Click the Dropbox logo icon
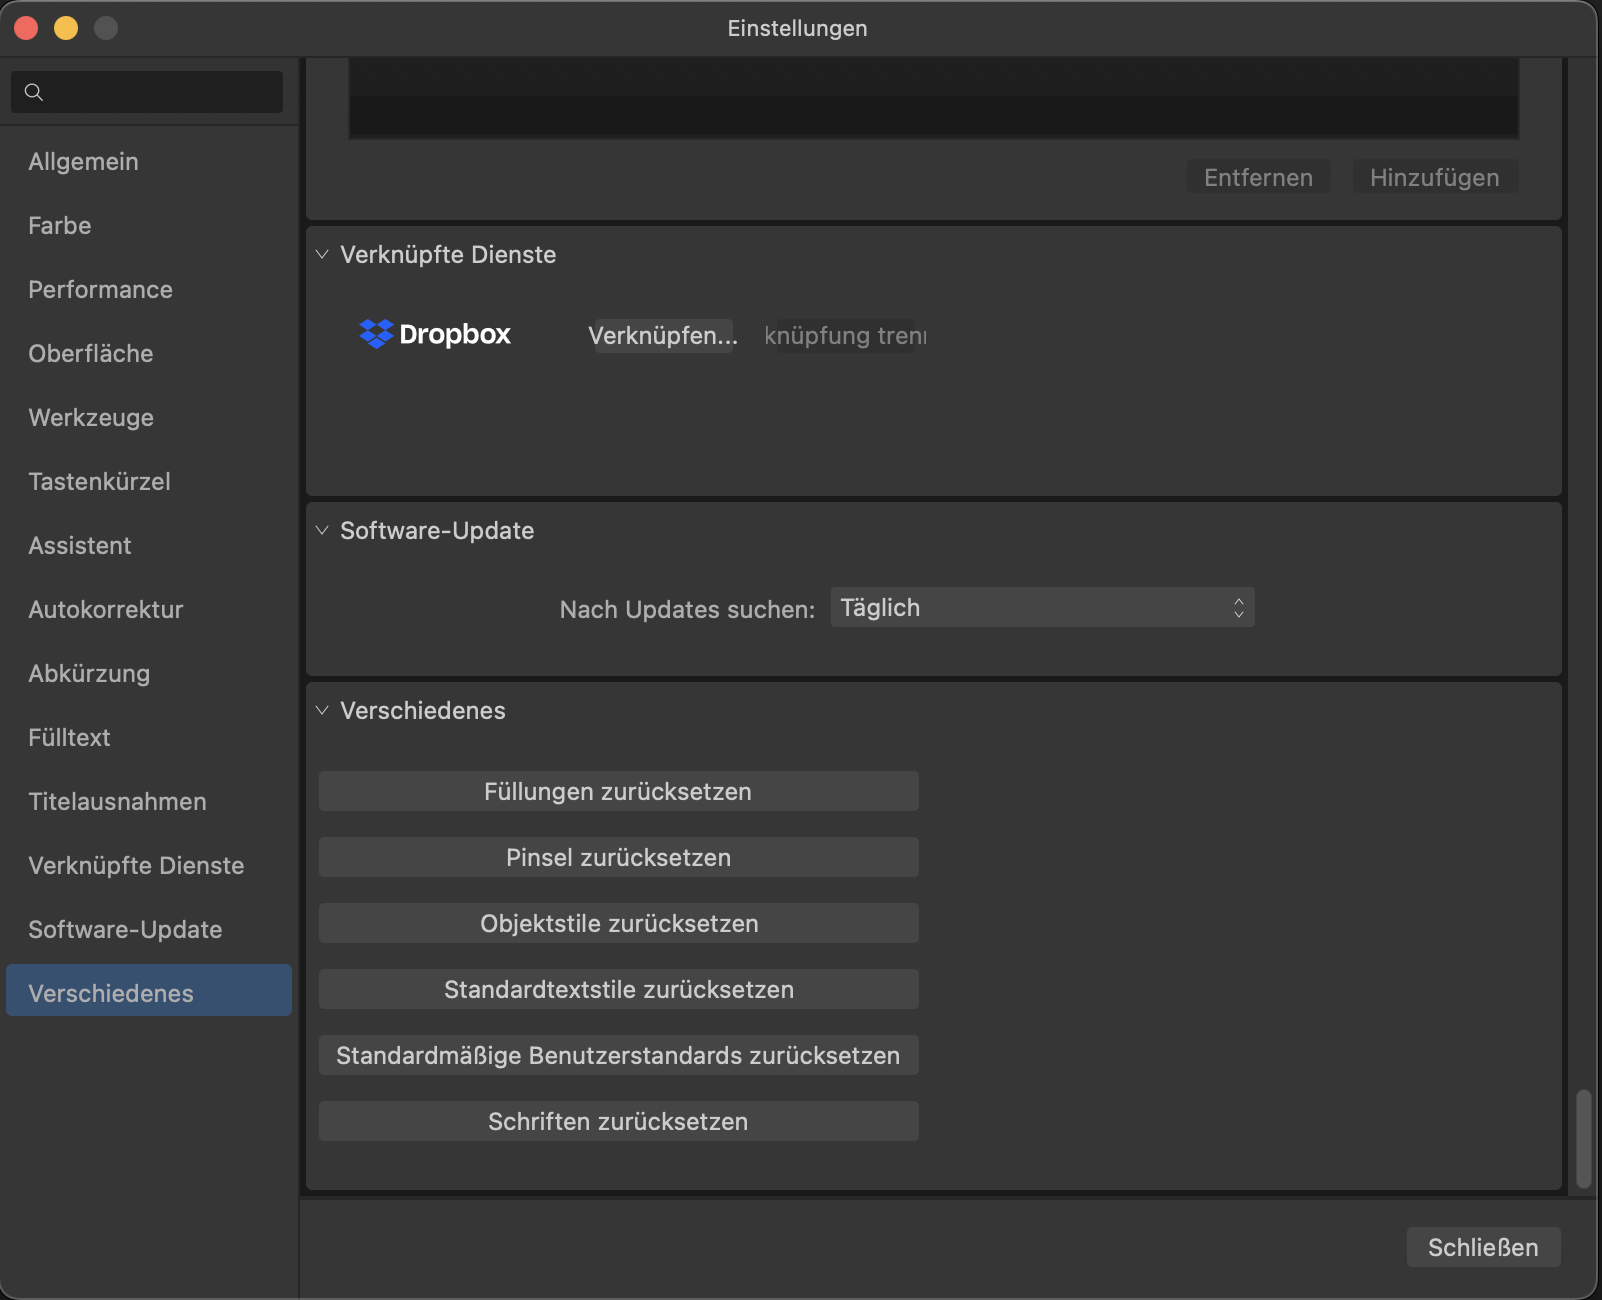Viewport: 1602px width, 1300px height. click(x=376, y=334)
